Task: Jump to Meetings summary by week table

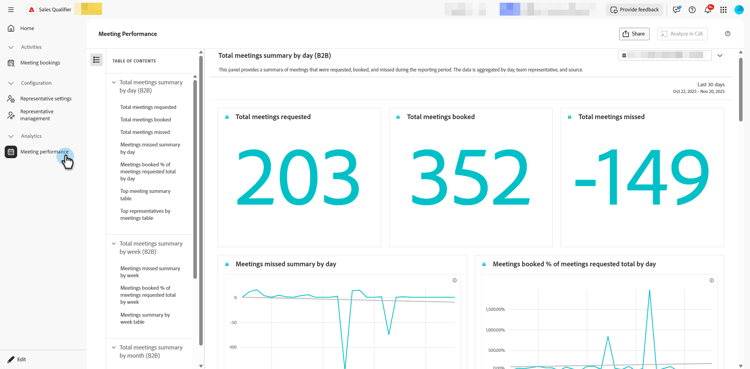Action: [x=145, y=318]
